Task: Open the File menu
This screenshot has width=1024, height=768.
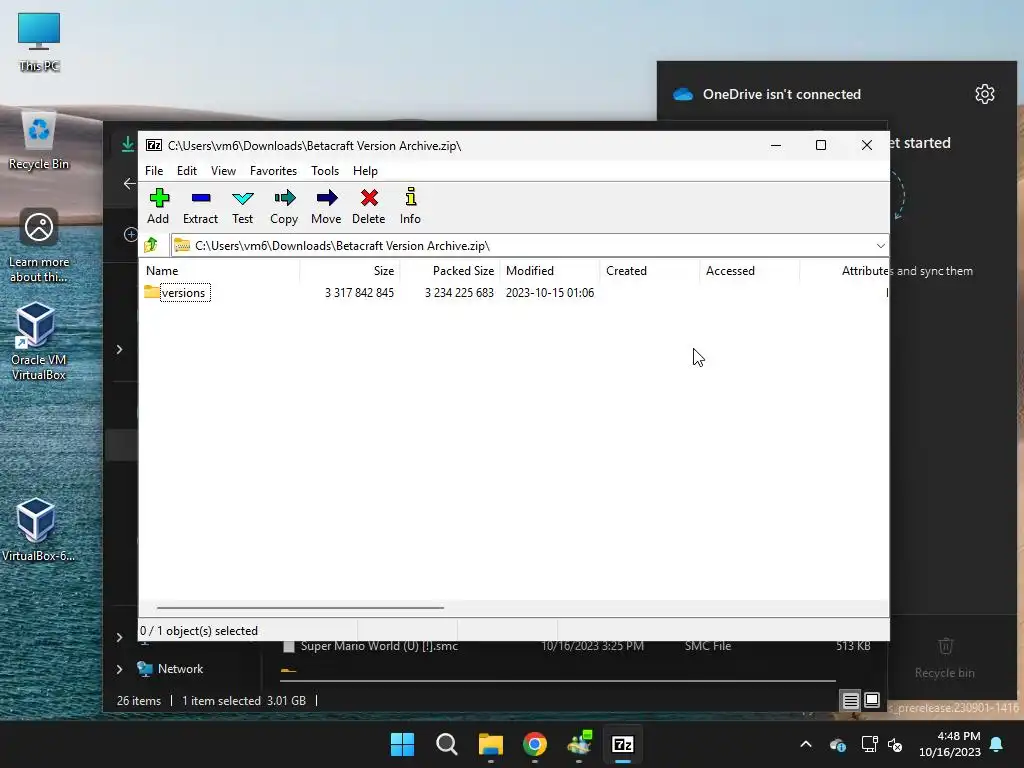Action: click(x=154, y=170)
